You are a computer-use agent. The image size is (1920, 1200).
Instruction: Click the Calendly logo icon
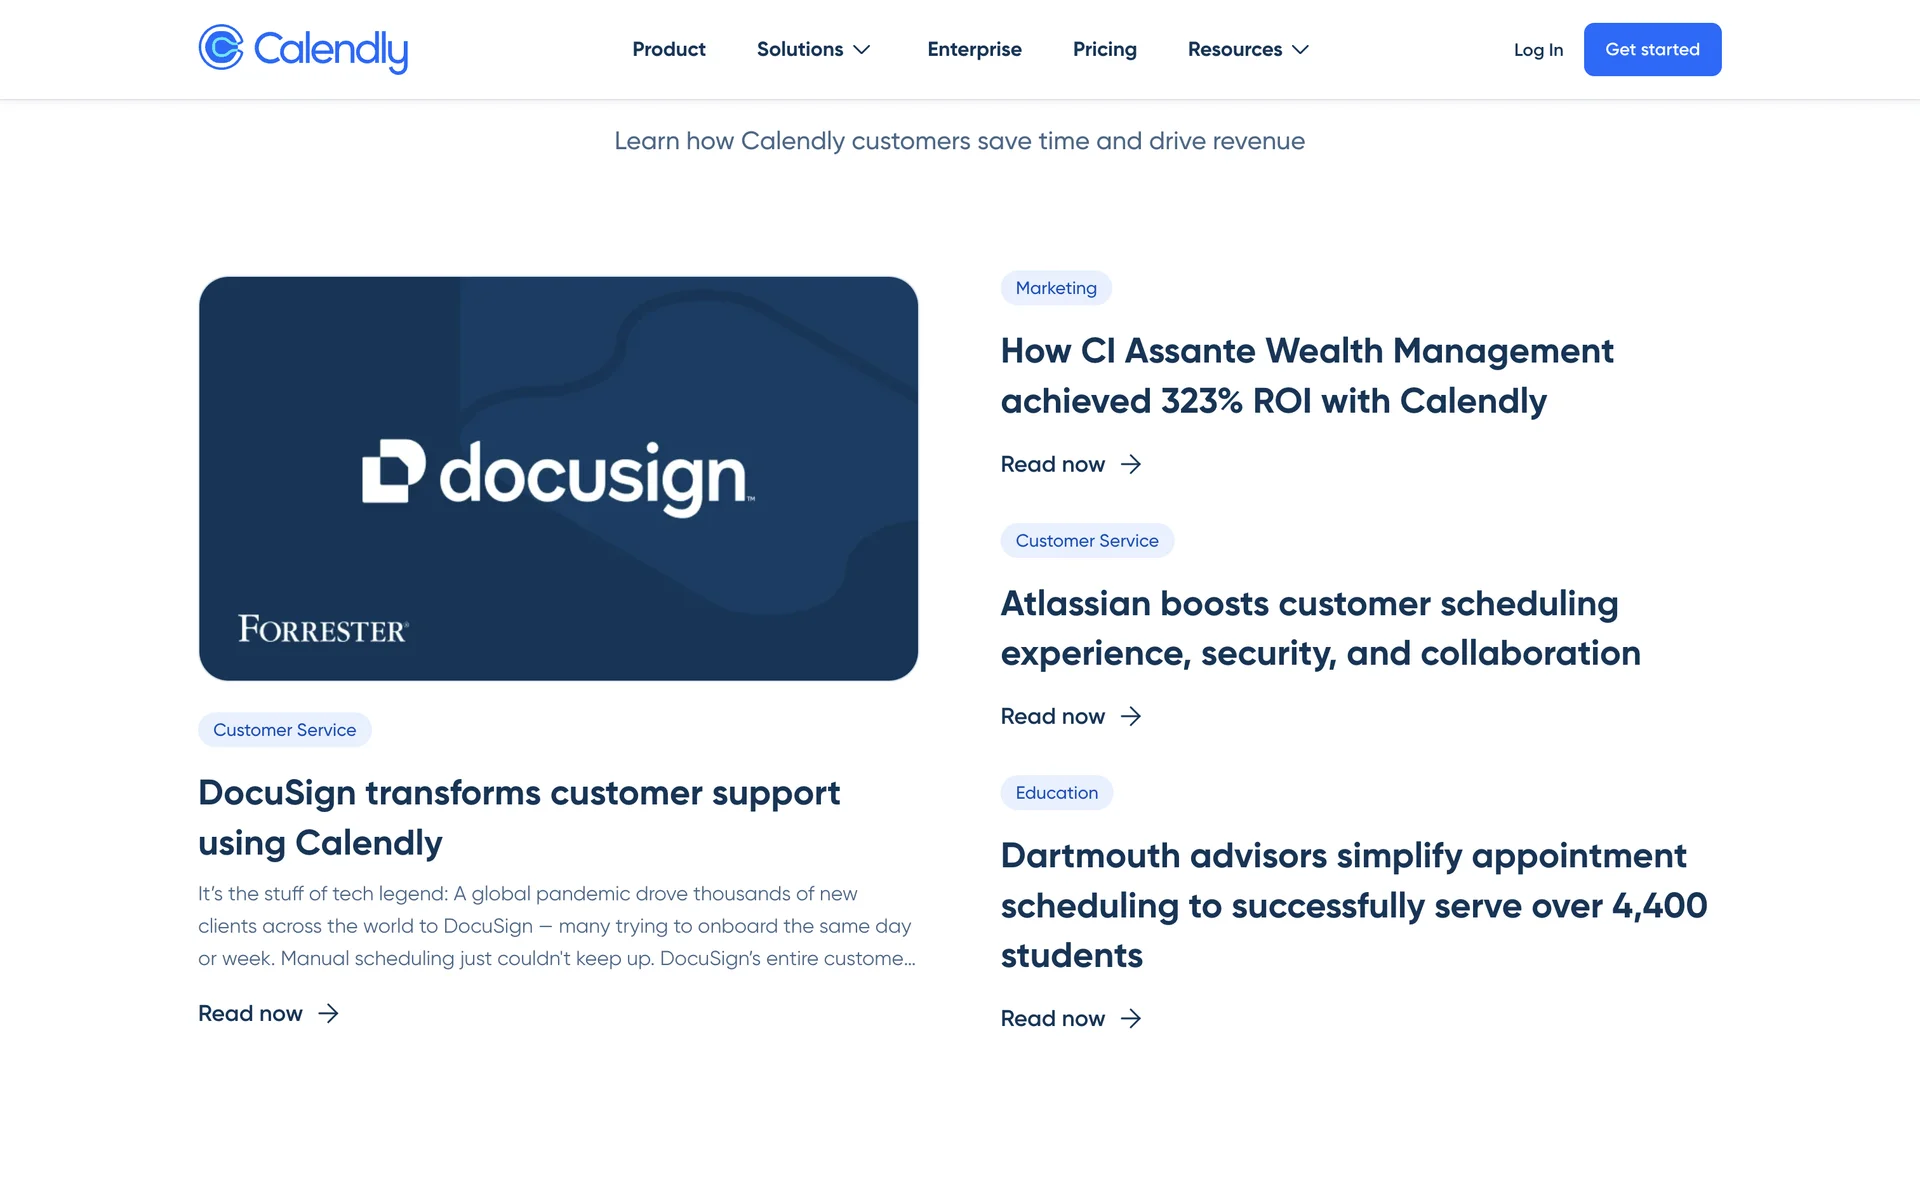click(221, 47)
